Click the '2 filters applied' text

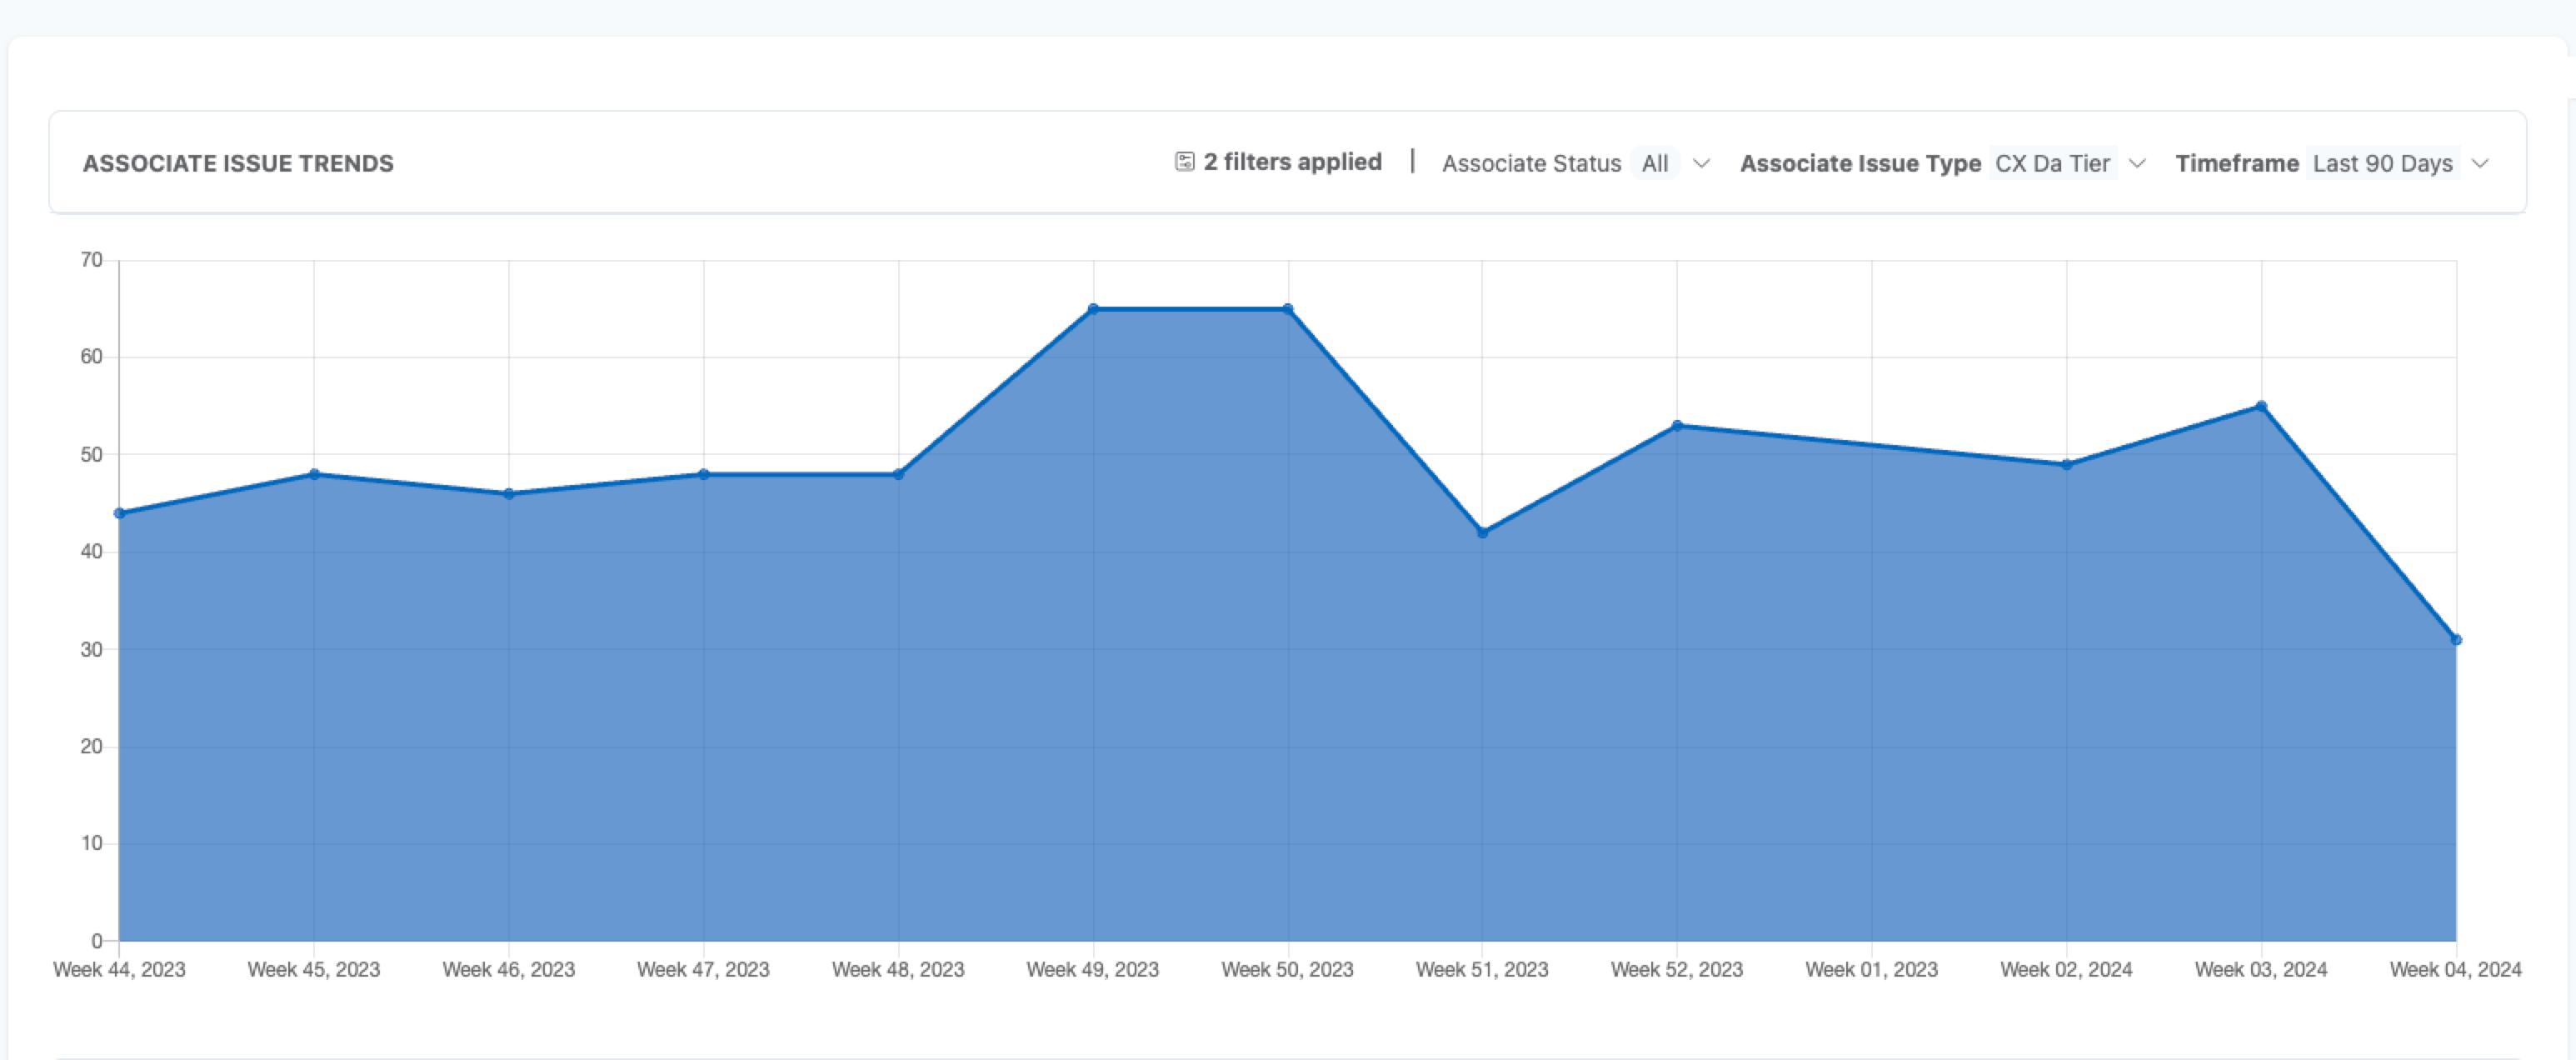1292,162
